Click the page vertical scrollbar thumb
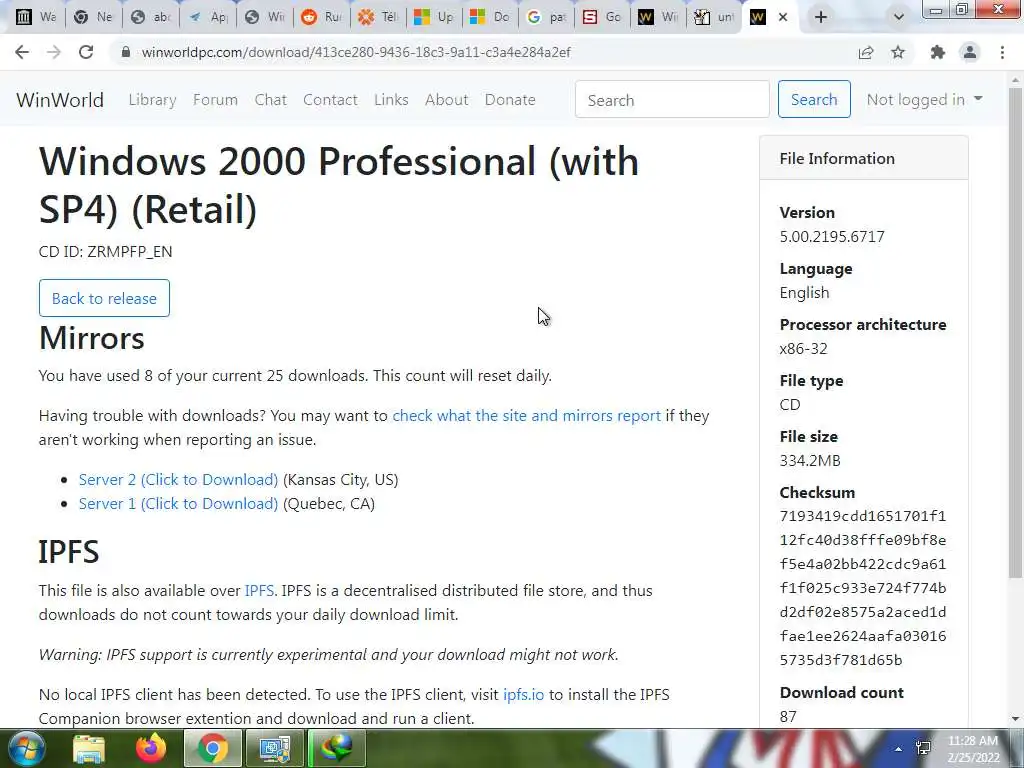 [1016, 333]
